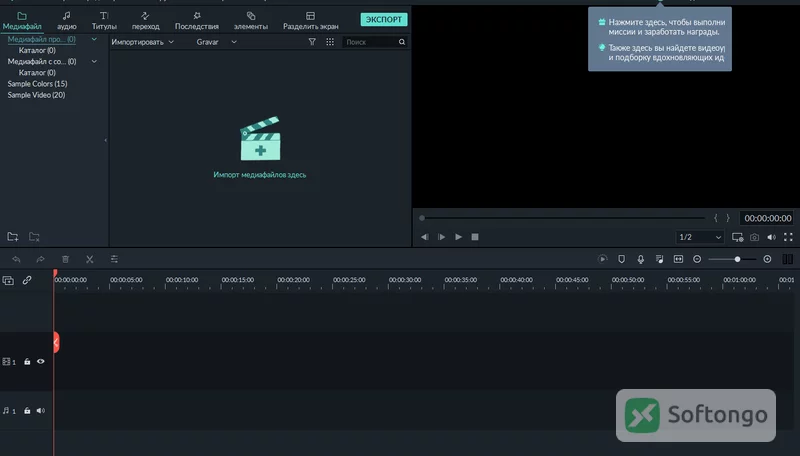Toggle lock on audio track 1
Viewport: 800px width, 456px height.
coord(27,411)
